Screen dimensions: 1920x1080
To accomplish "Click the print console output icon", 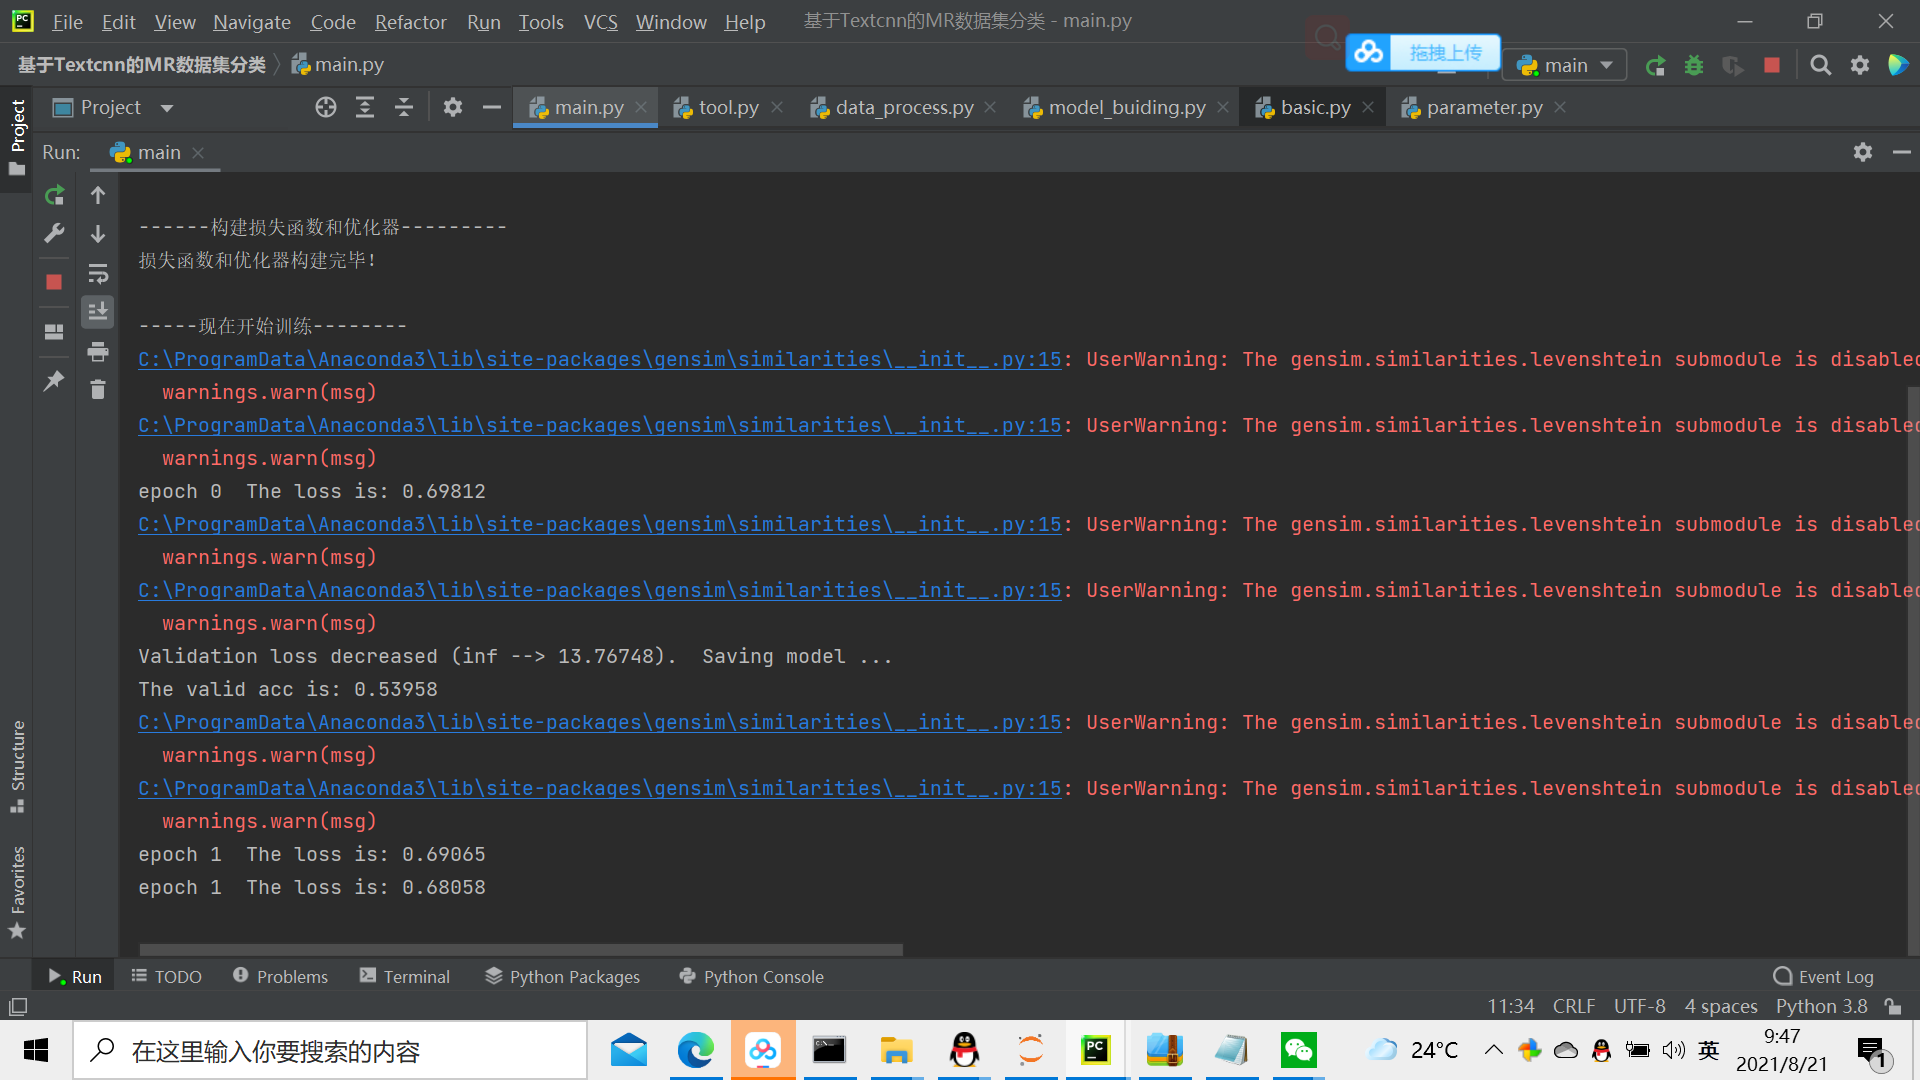I will 98,351.
